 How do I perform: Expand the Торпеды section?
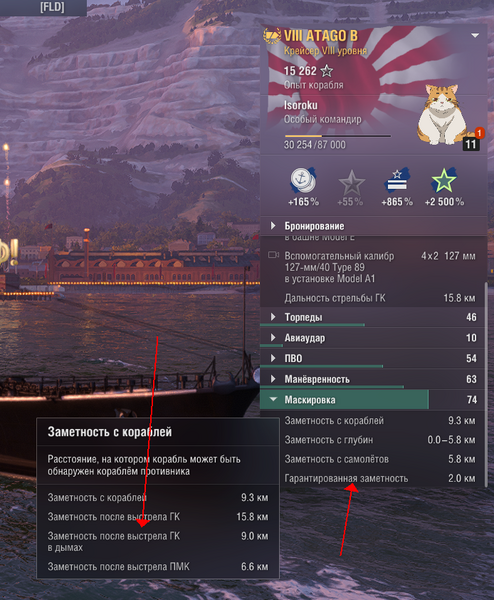coord(374,317)
